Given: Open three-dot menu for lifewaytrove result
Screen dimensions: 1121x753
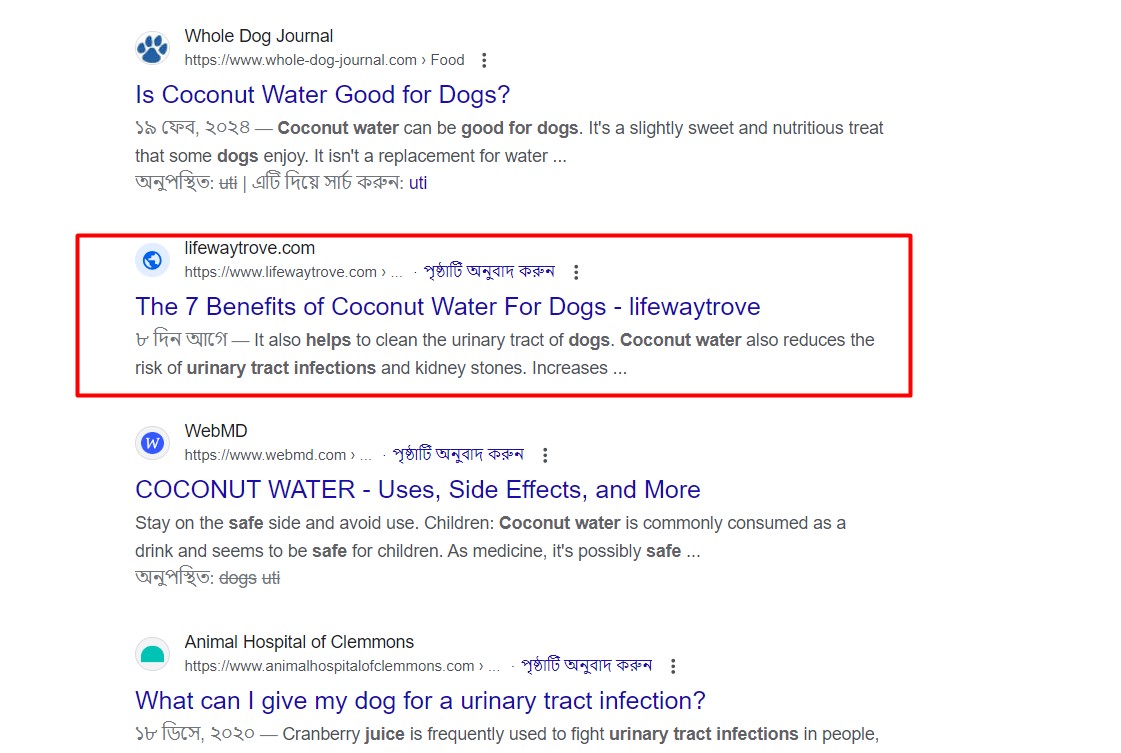Looking at the screenshot, I should tap(576, 272).
